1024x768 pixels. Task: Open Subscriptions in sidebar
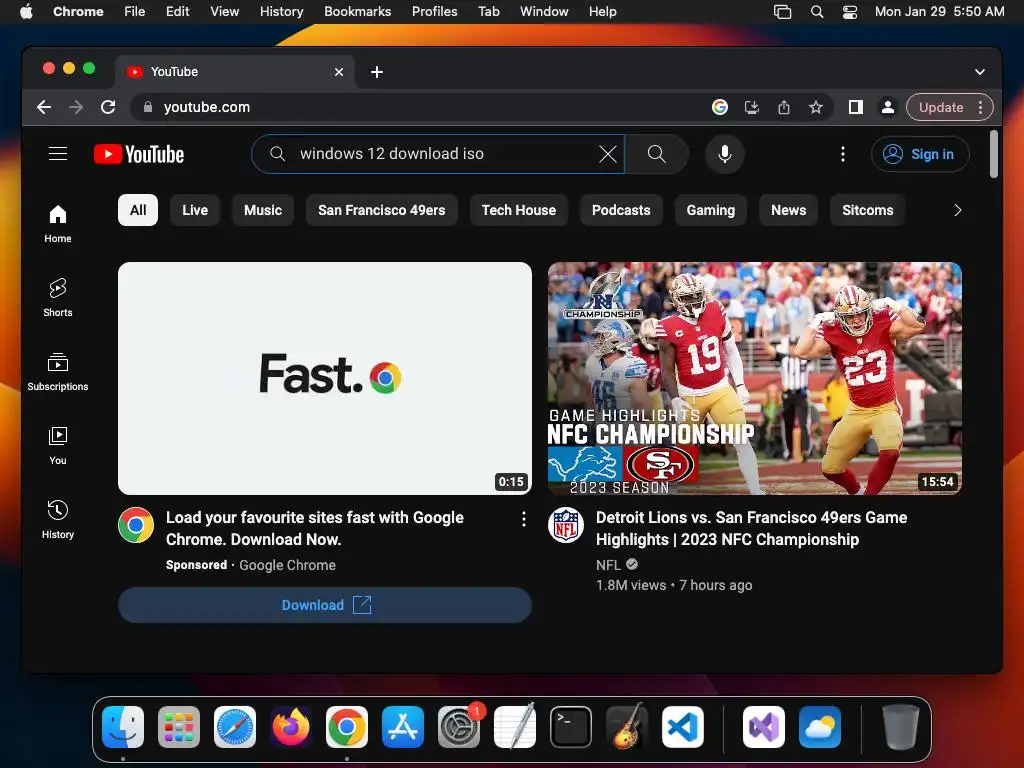point(57,372)
